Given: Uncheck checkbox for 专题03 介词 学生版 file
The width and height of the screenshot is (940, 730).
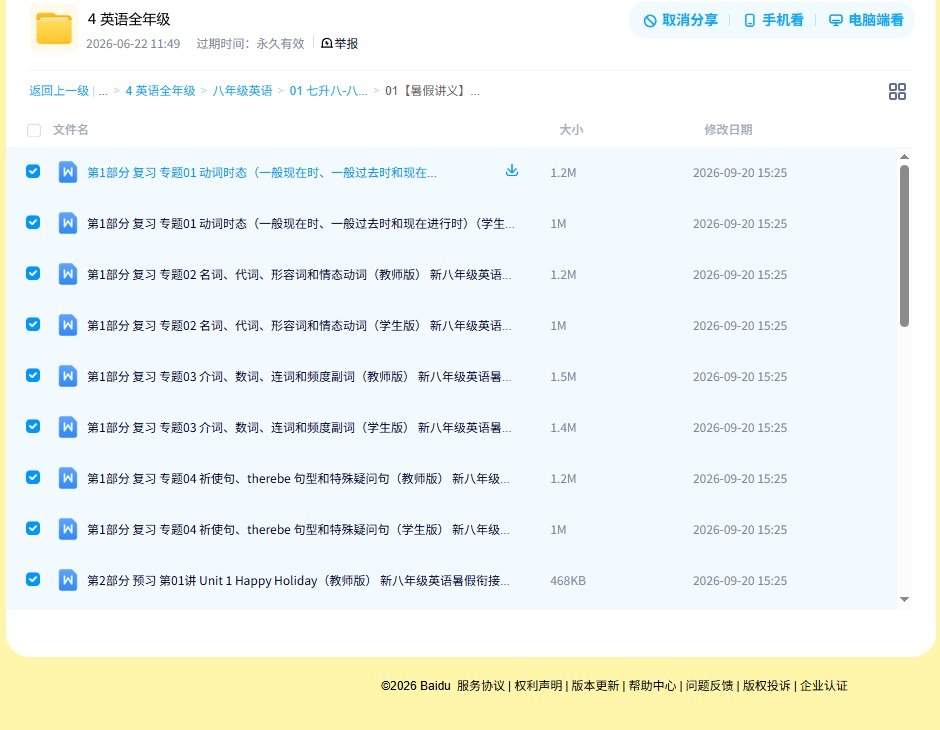Looking at the screenshot, I should coord(33,426).
